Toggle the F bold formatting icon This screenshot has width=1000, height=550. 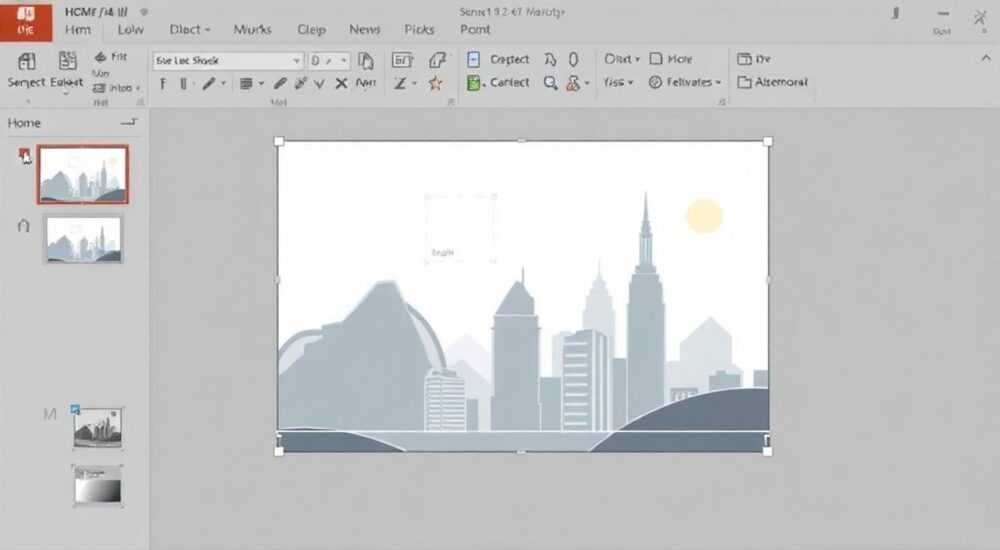(163, 84)
